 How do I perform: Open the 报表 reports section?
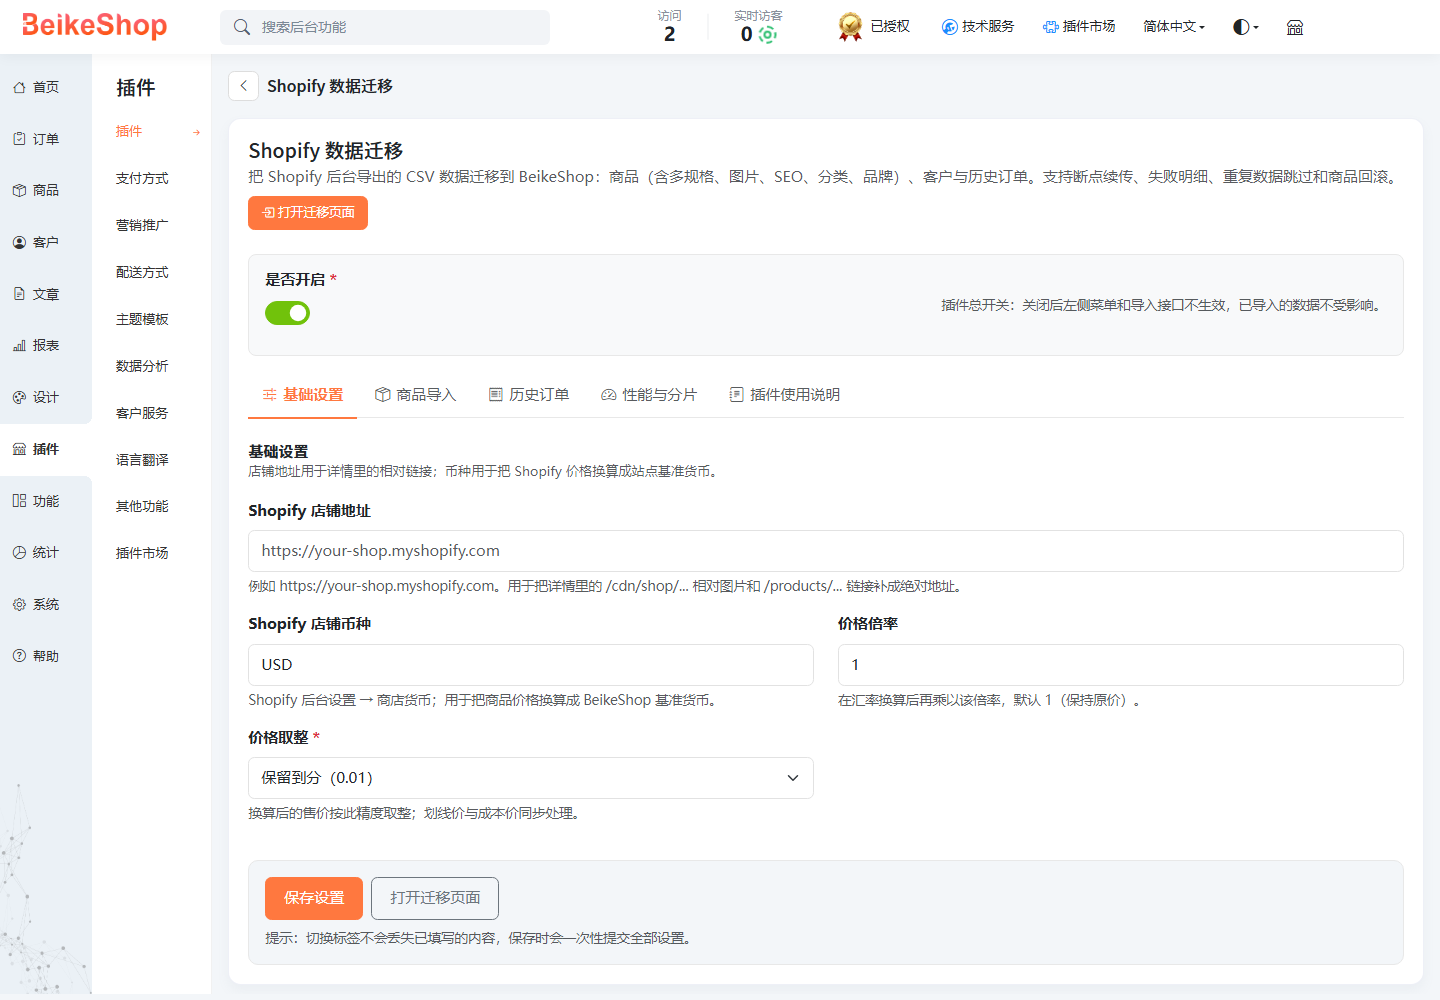click(x=37, y=345)
